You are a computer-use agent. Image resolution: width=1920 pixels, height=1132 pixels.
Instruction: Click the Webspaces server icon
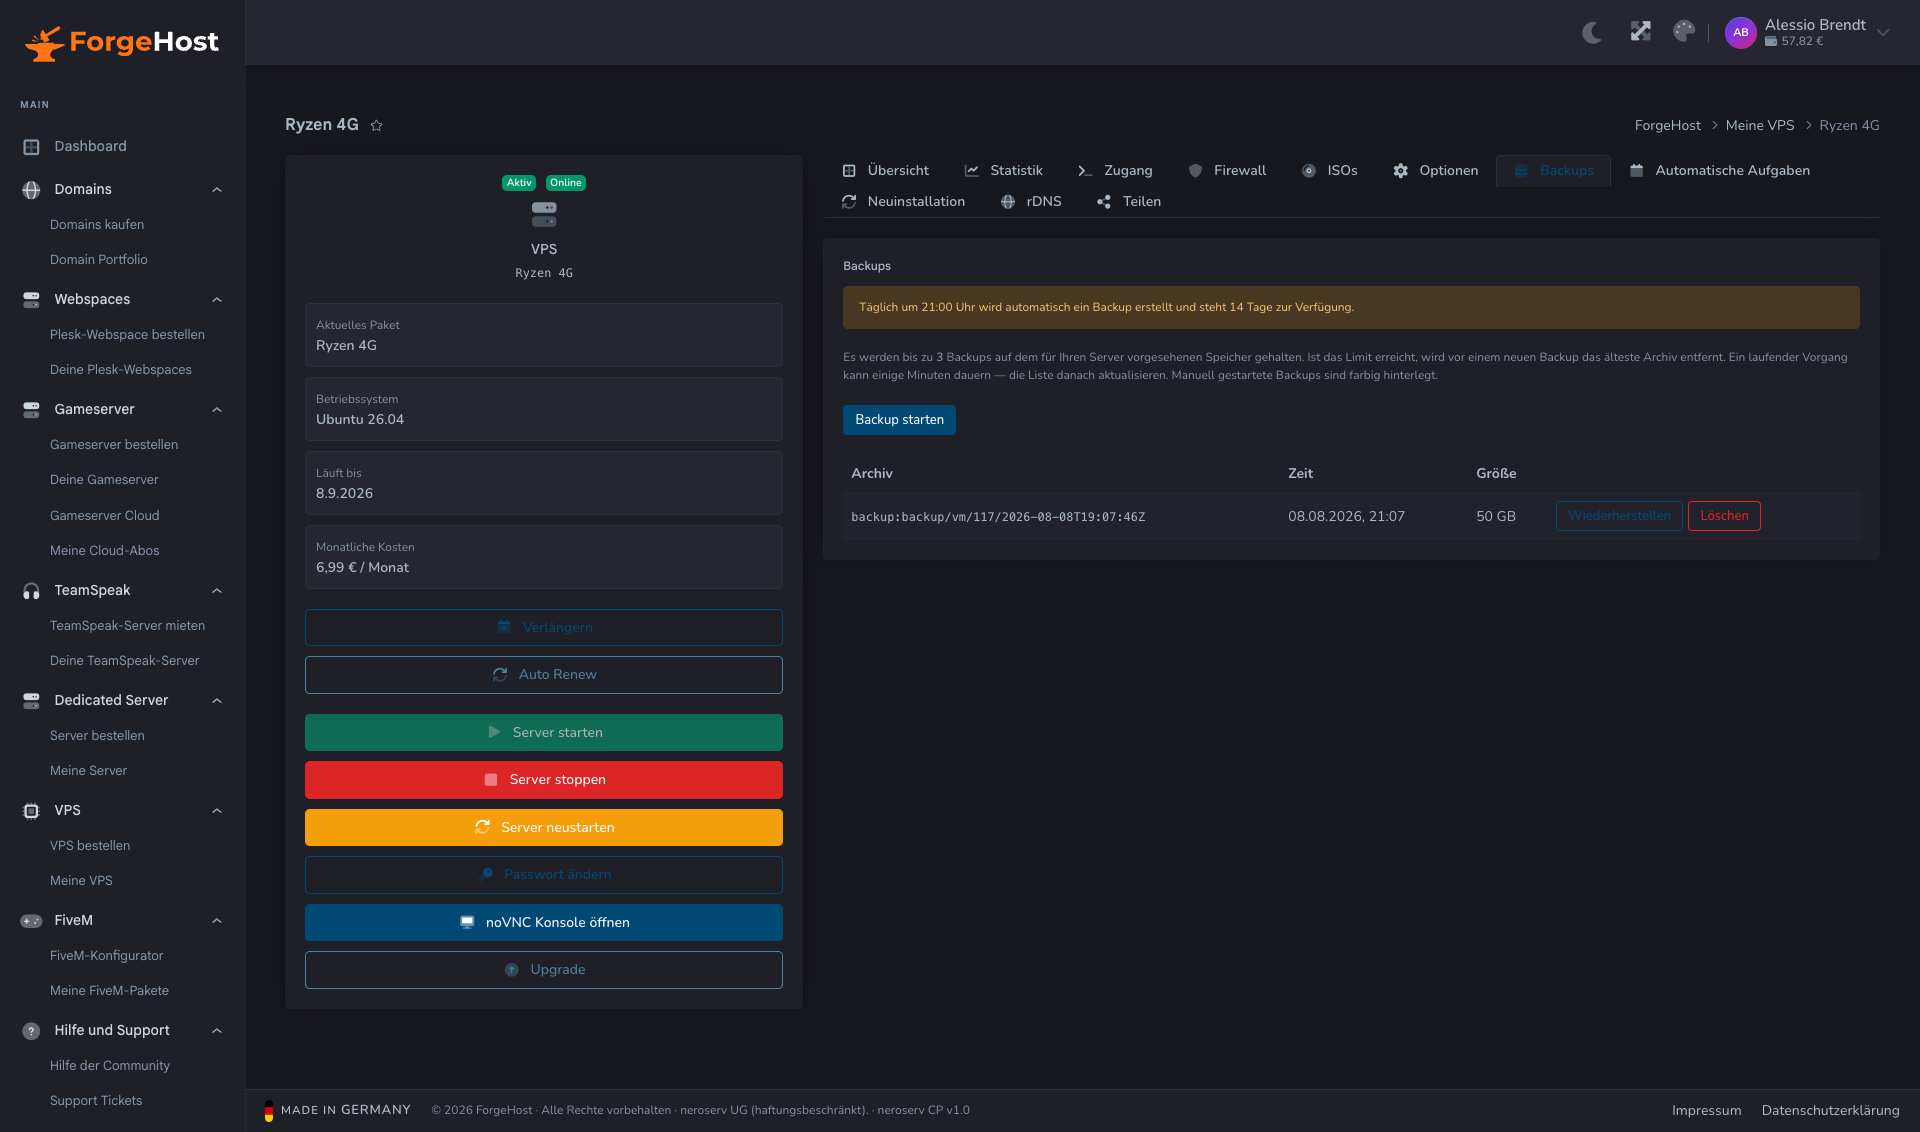pos(31,300)
